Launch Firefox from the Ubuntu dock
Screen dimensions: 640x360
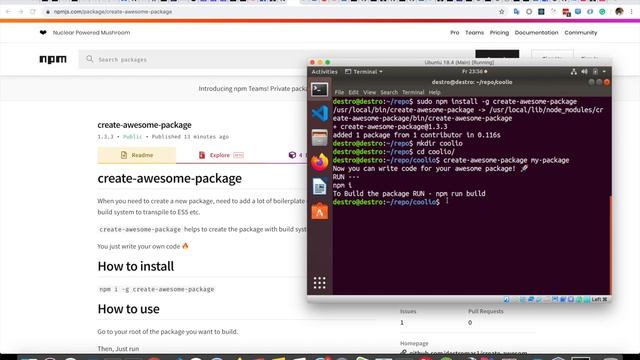coord(320,162)
